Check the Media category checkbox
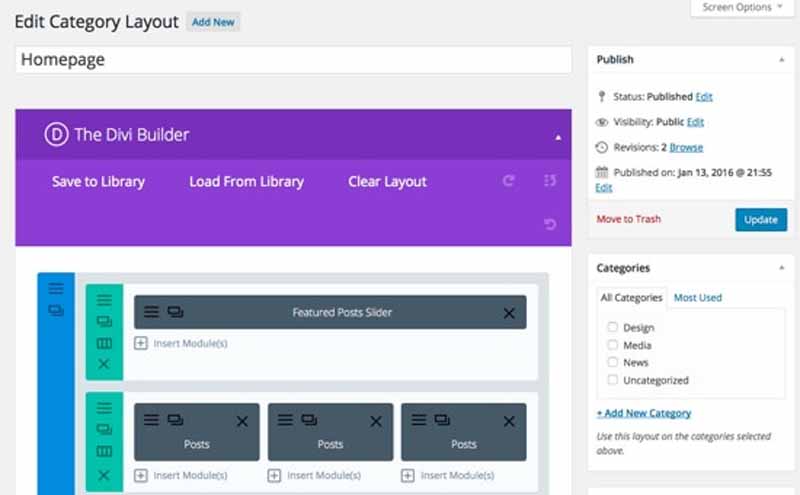 point(612,344)
